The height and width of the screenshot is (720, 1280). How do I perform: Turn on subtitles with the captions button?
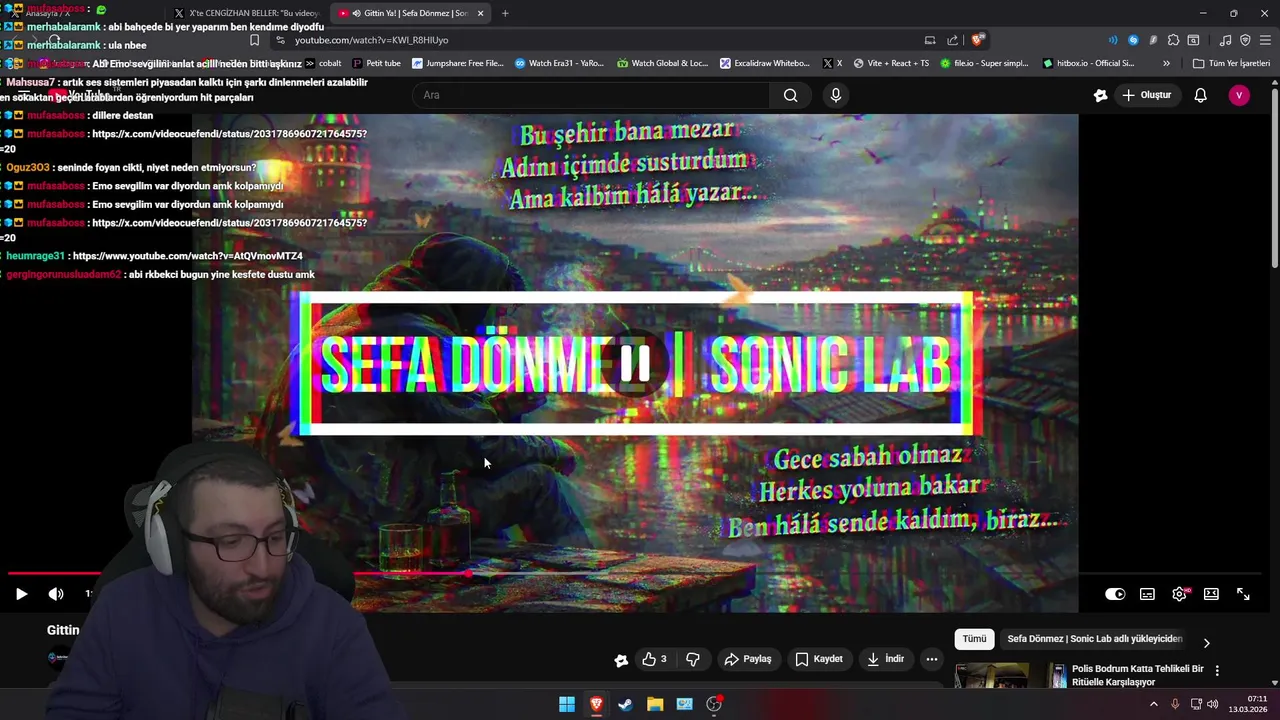tap(1147, 594)
